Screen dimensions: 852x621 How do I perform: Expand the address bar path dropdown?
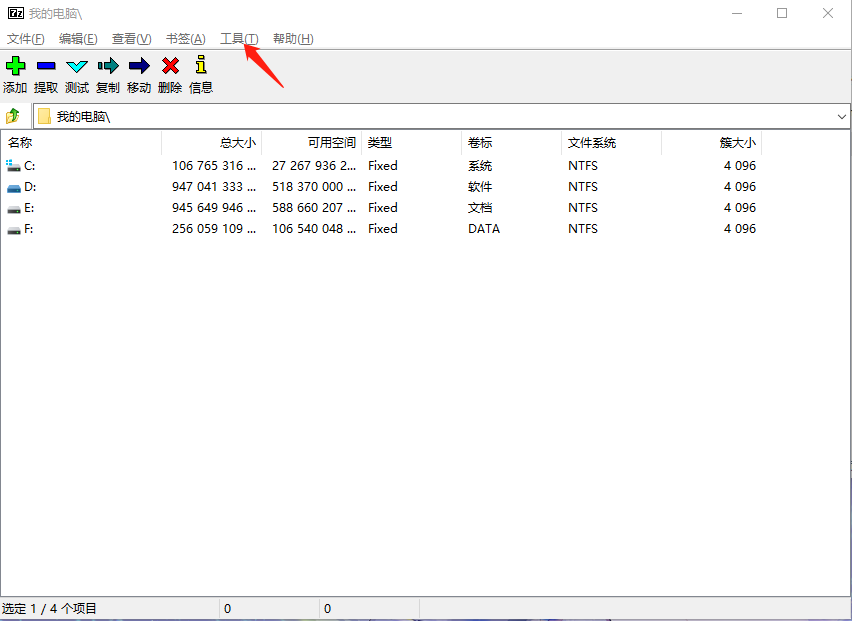[841, 117]
